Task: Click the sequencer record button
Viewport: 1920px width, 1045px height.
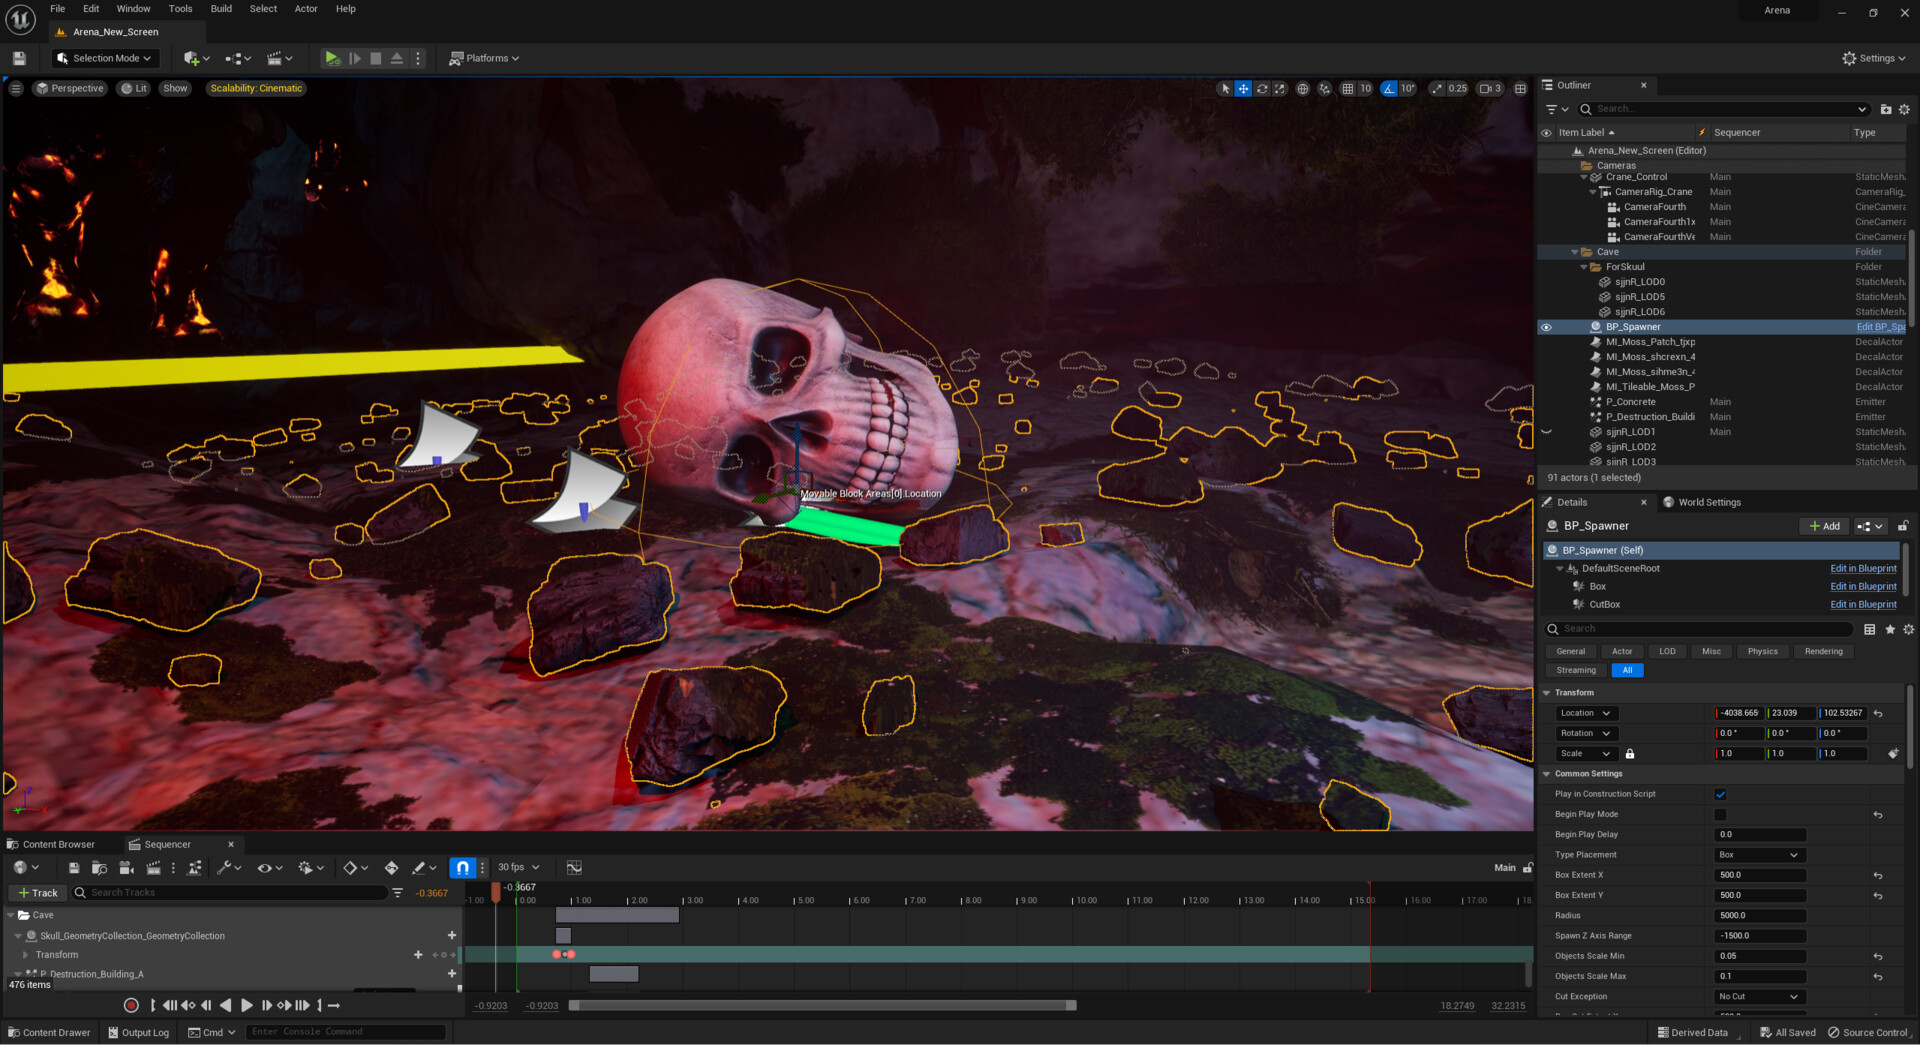Action: 131,1005
